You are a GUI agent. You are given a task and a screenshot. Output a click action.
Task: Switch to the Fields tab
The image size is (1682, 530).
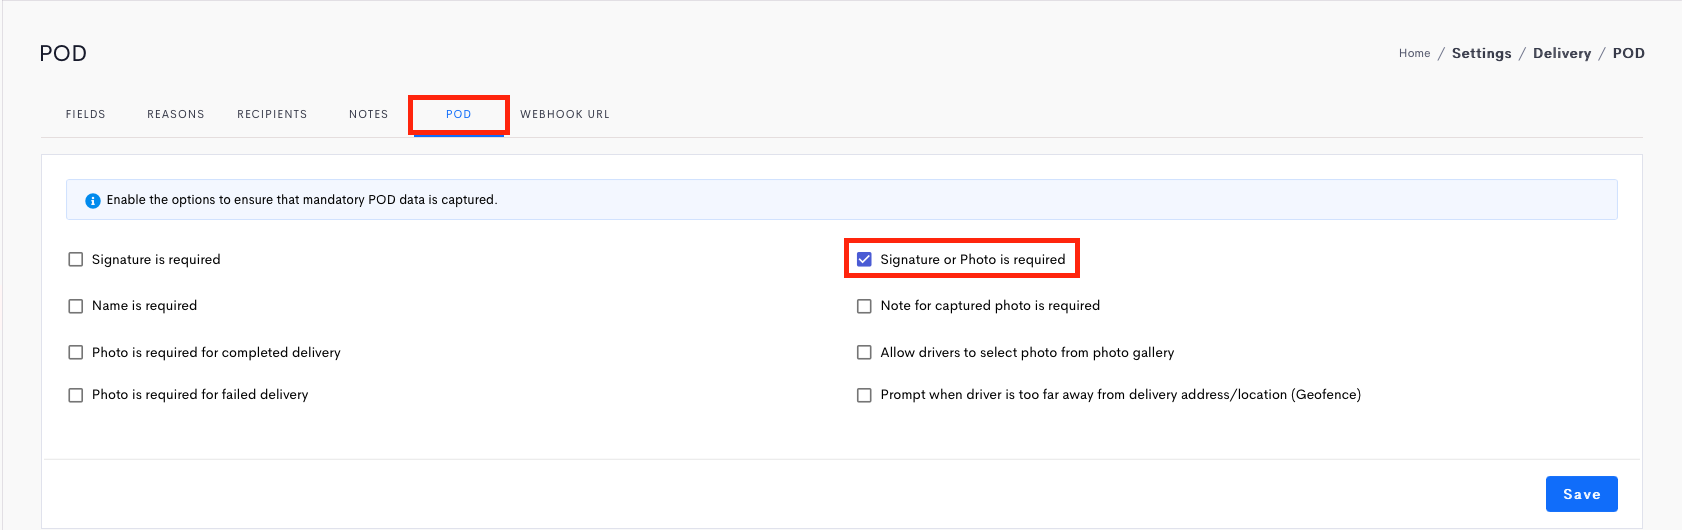click(86, 114)
